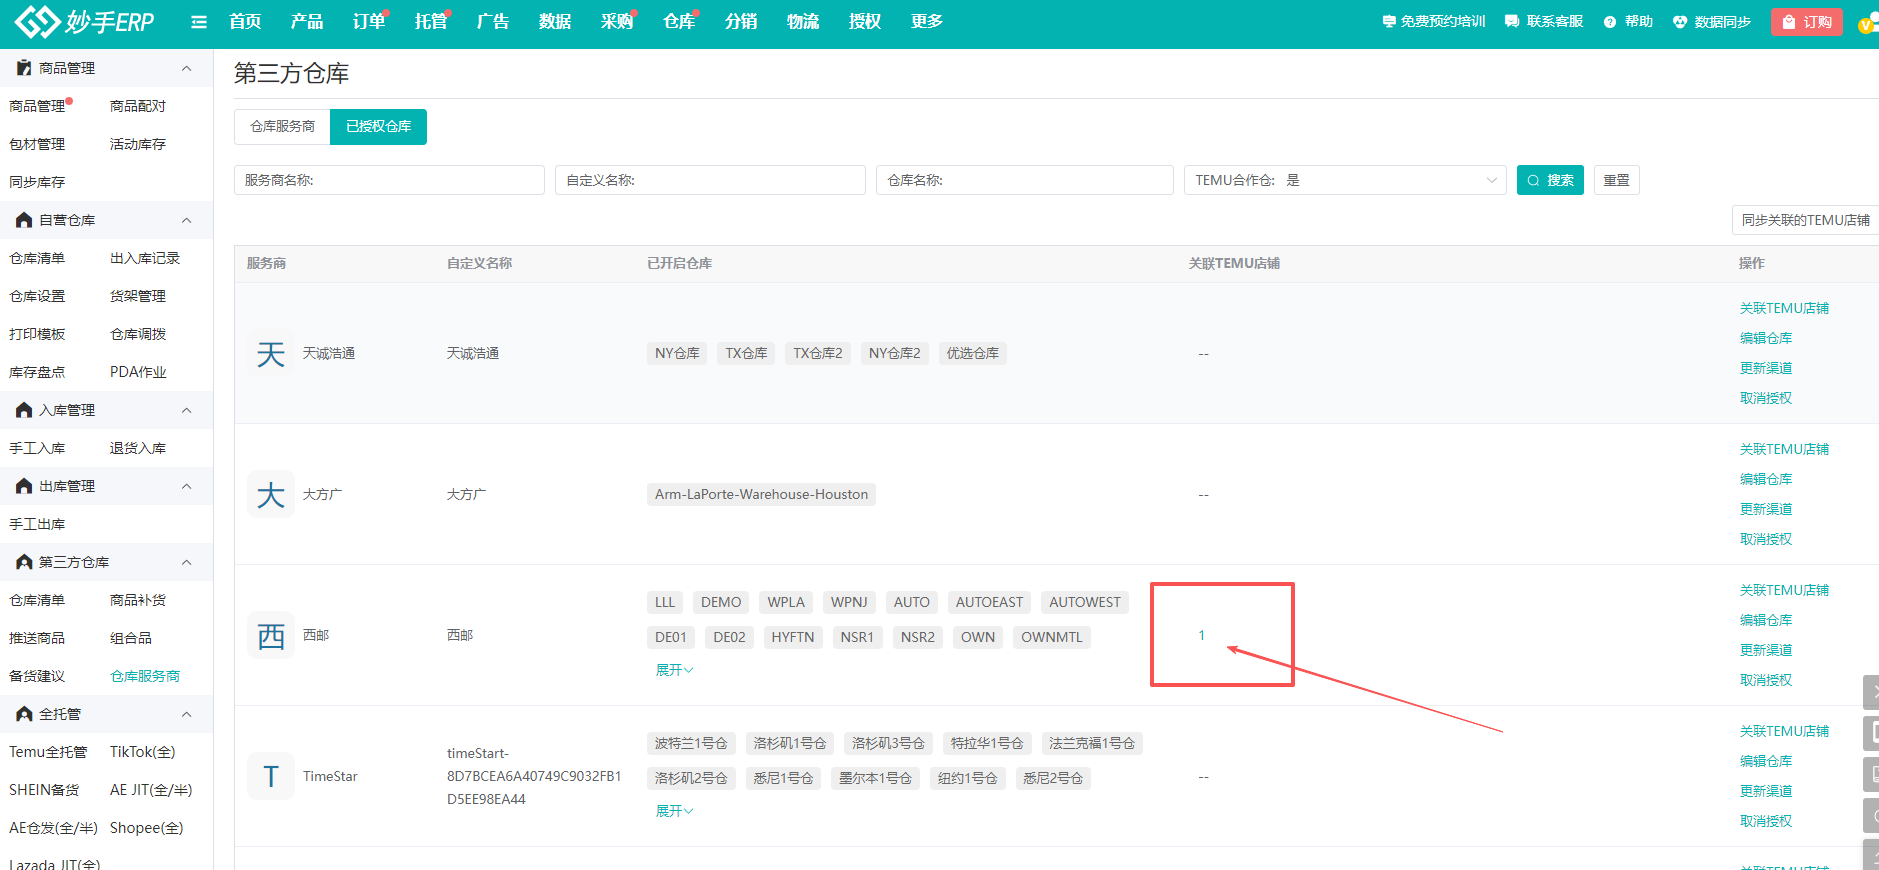Collapse the 商品管理 sidebar section
The width and height of the screenshot is (1879, 870).
tap(186, 68)
